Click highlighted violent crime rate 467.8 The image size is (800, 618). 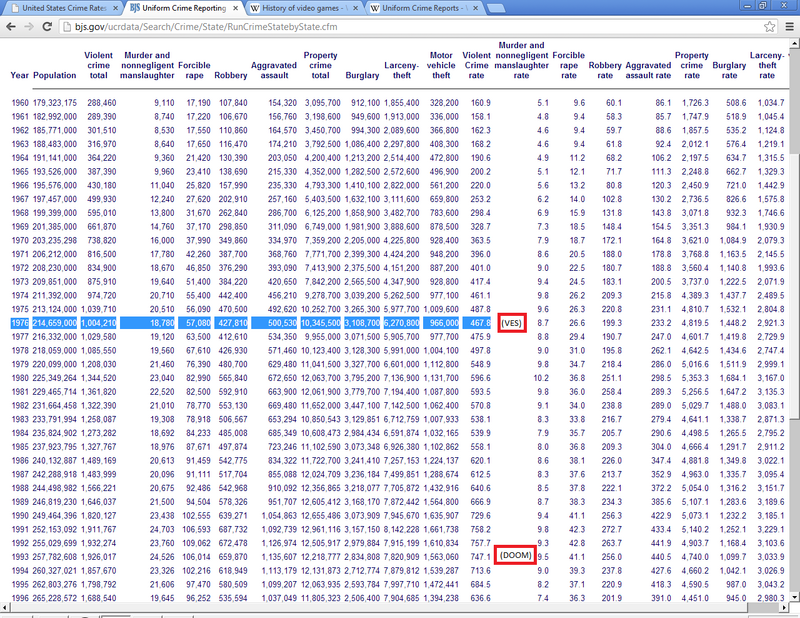(x=479, y=323)
